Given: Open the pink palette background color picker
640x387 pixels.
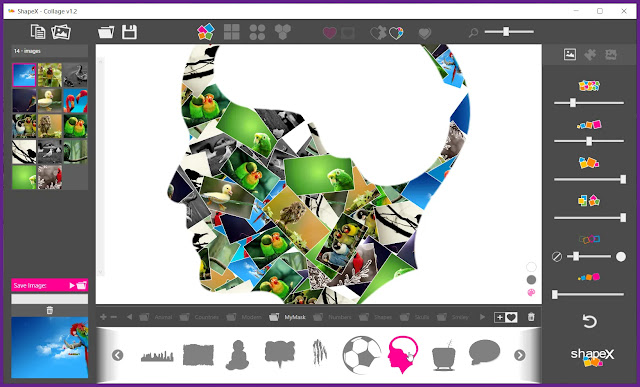Looking at the screenshot, I should click(x=531, y=292).
